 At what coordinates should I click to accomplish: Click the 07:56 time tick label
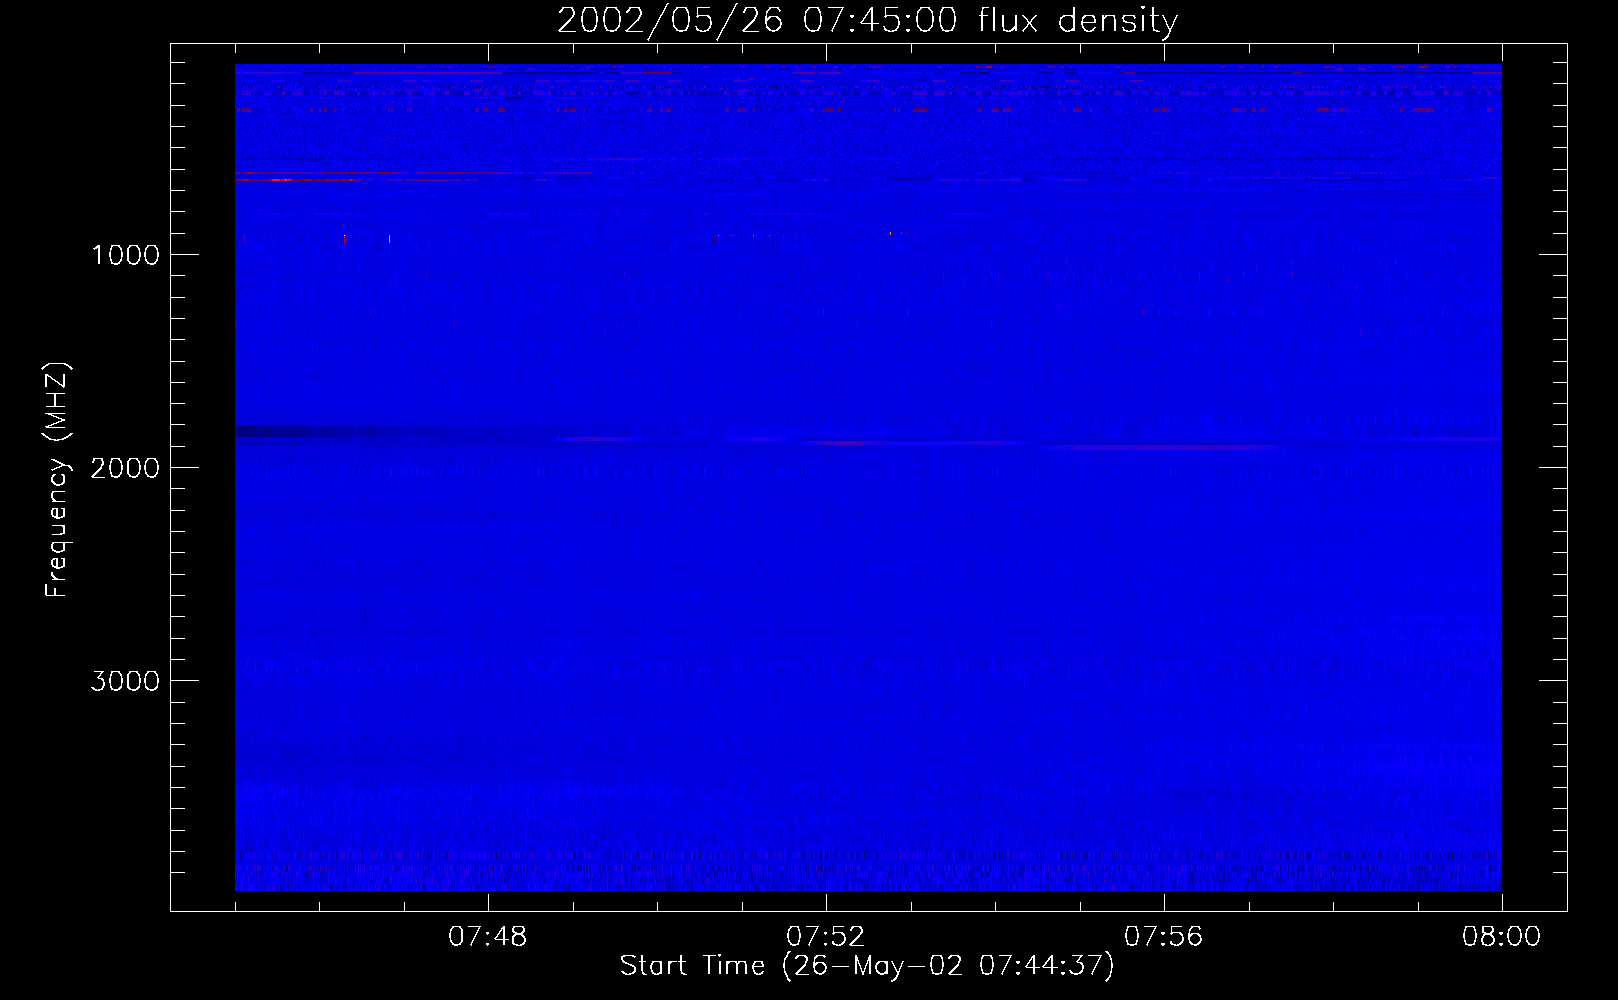[x=1164, y=937]
